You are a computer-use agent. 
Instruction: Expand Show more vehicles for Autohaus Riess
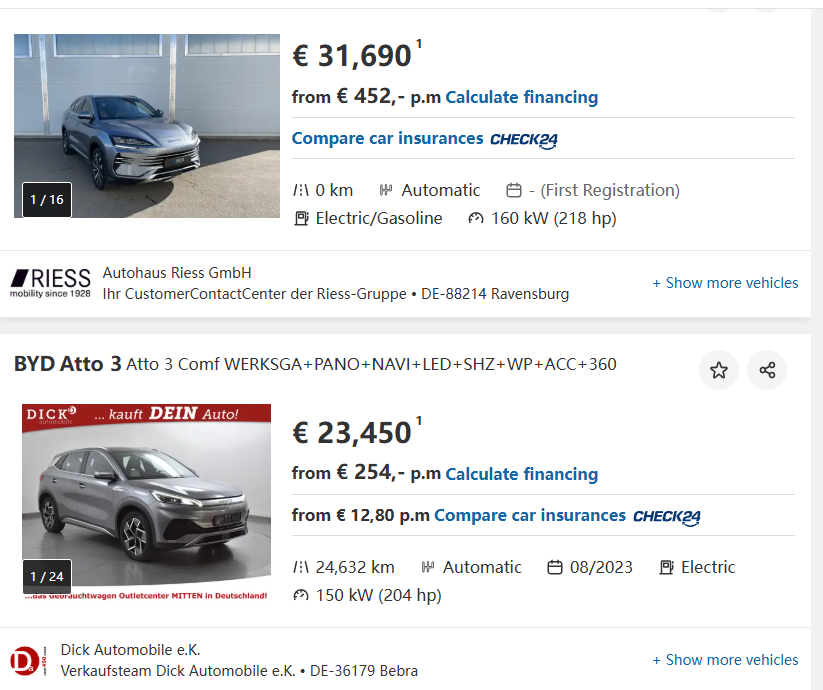[725, 283]
